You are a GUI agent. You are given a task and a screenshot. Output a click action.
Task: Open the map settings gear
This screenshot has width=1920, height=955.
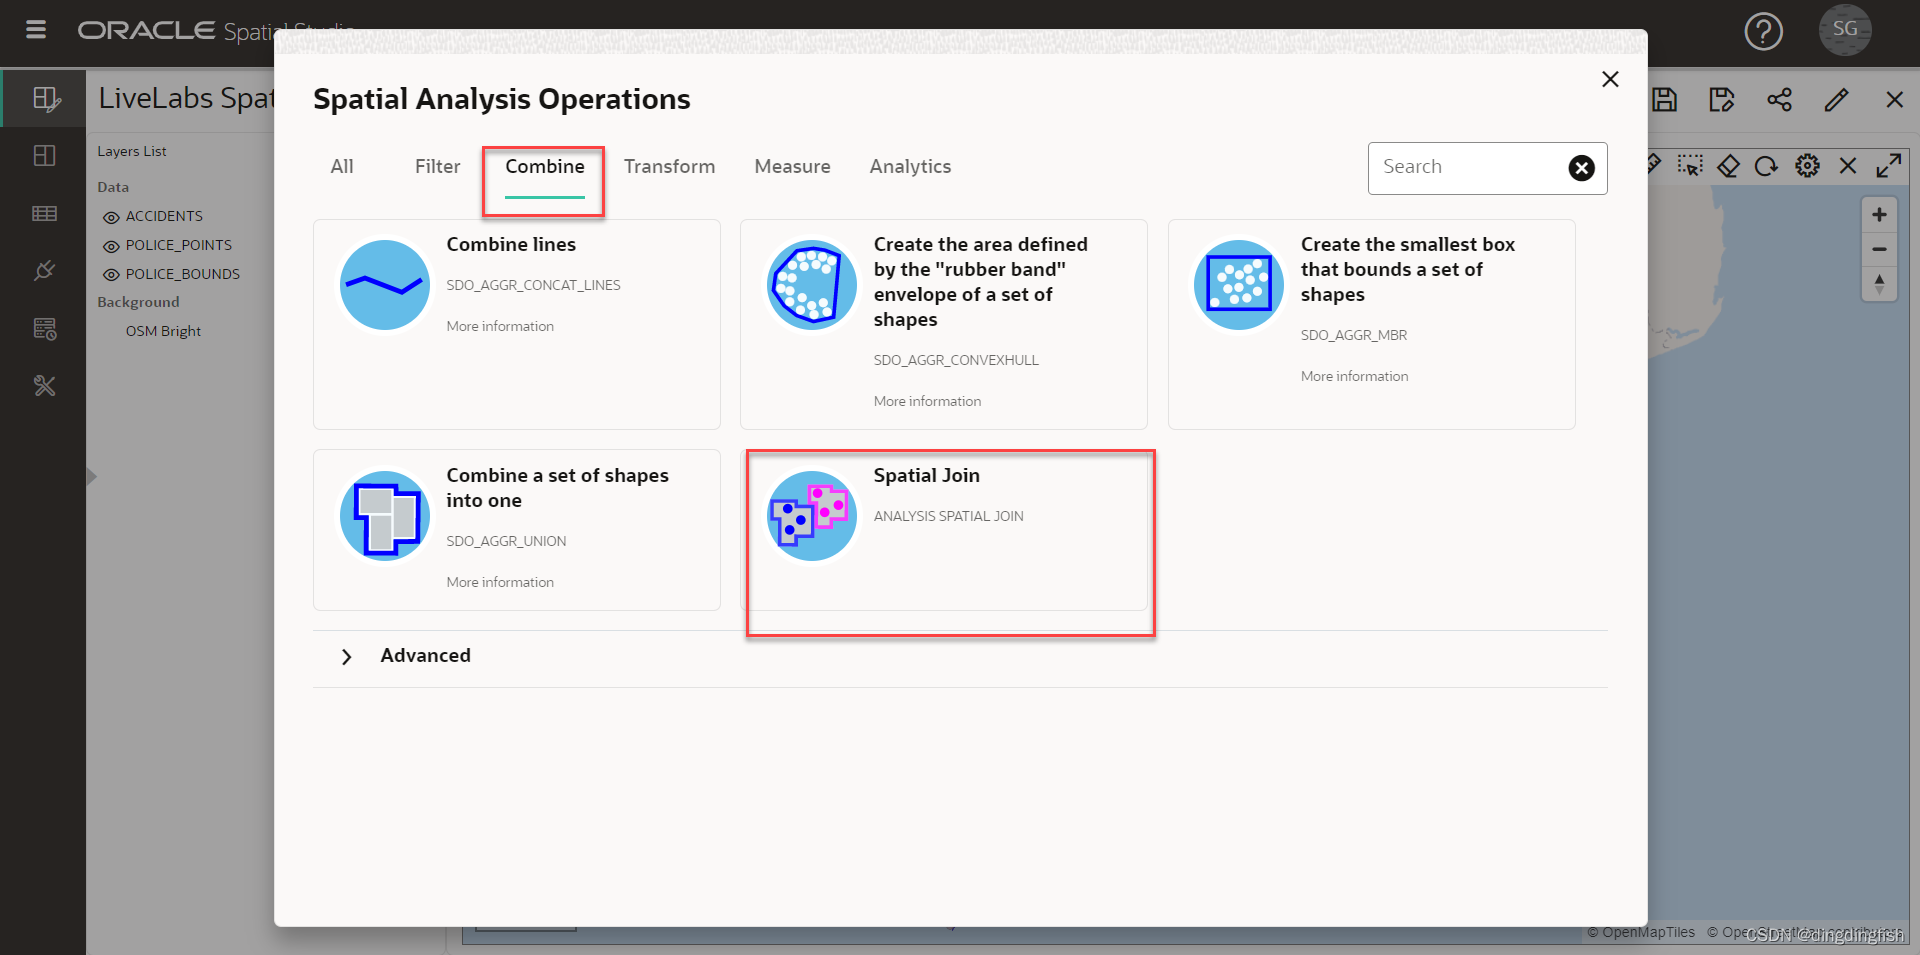pyautogui.click(x=1807, y=165)
